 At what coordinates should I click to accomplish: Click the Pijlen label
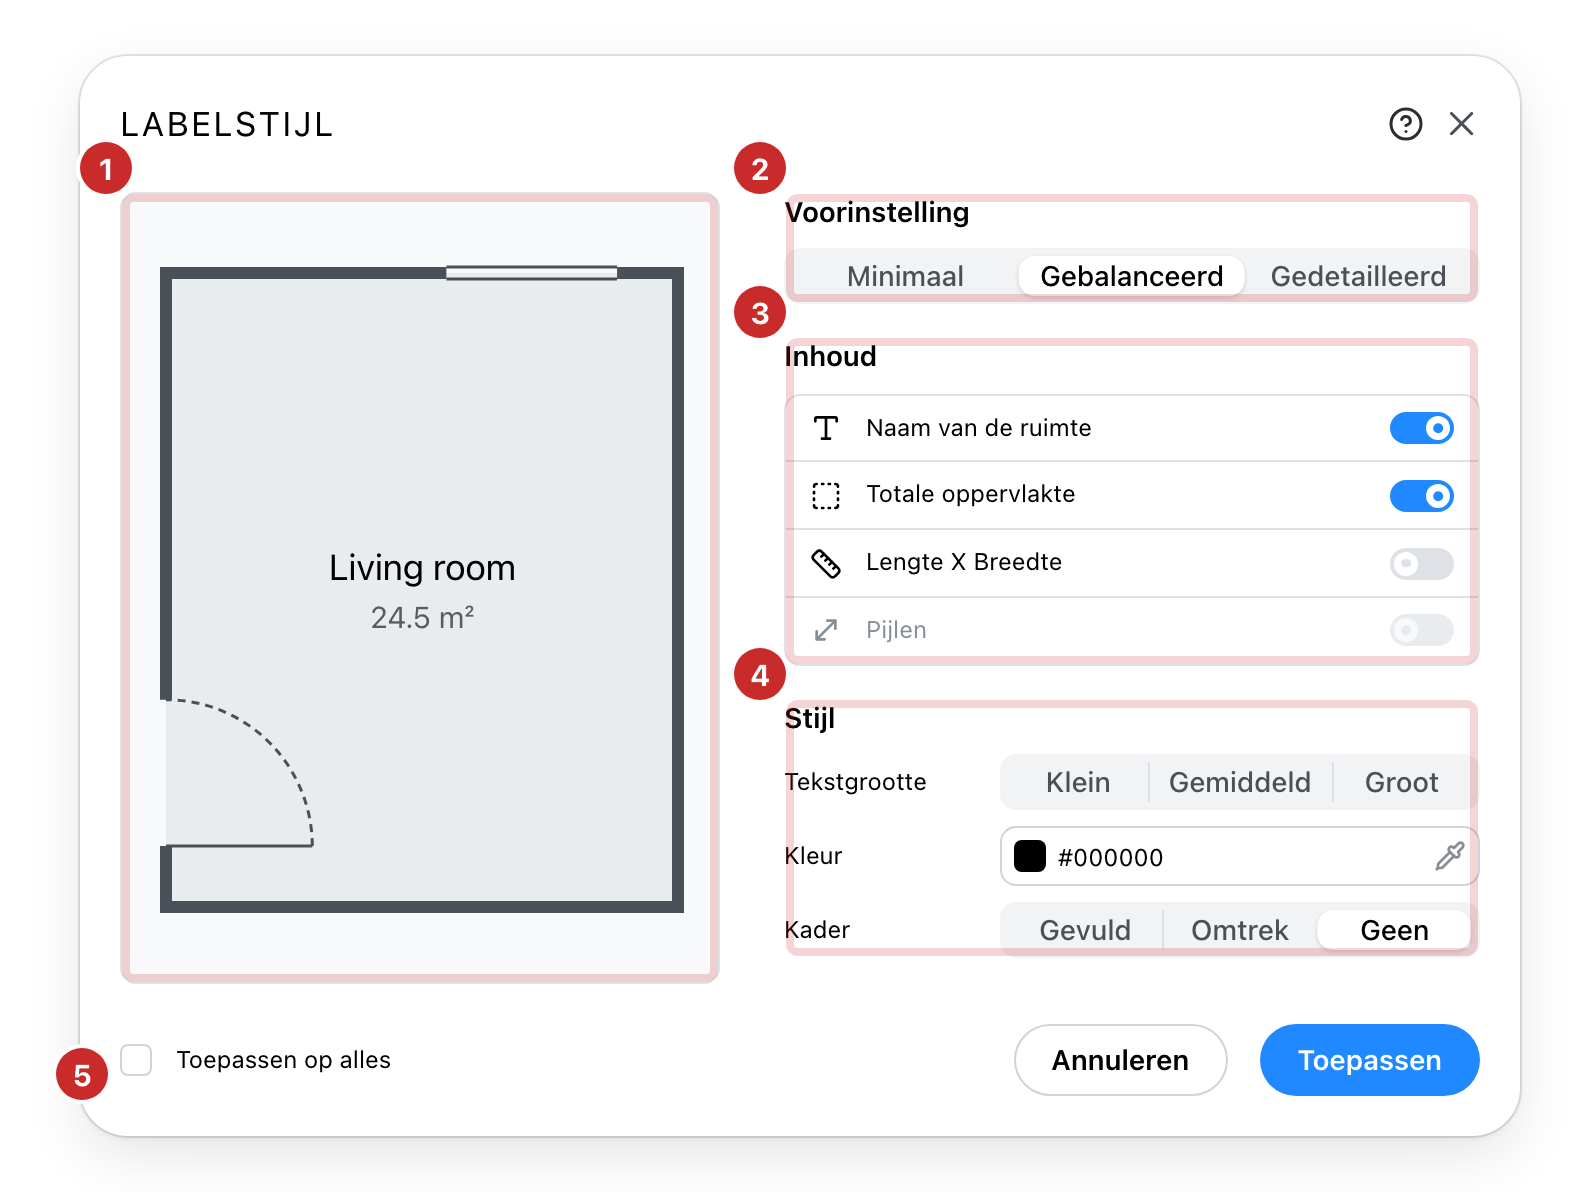click(896, 630)
